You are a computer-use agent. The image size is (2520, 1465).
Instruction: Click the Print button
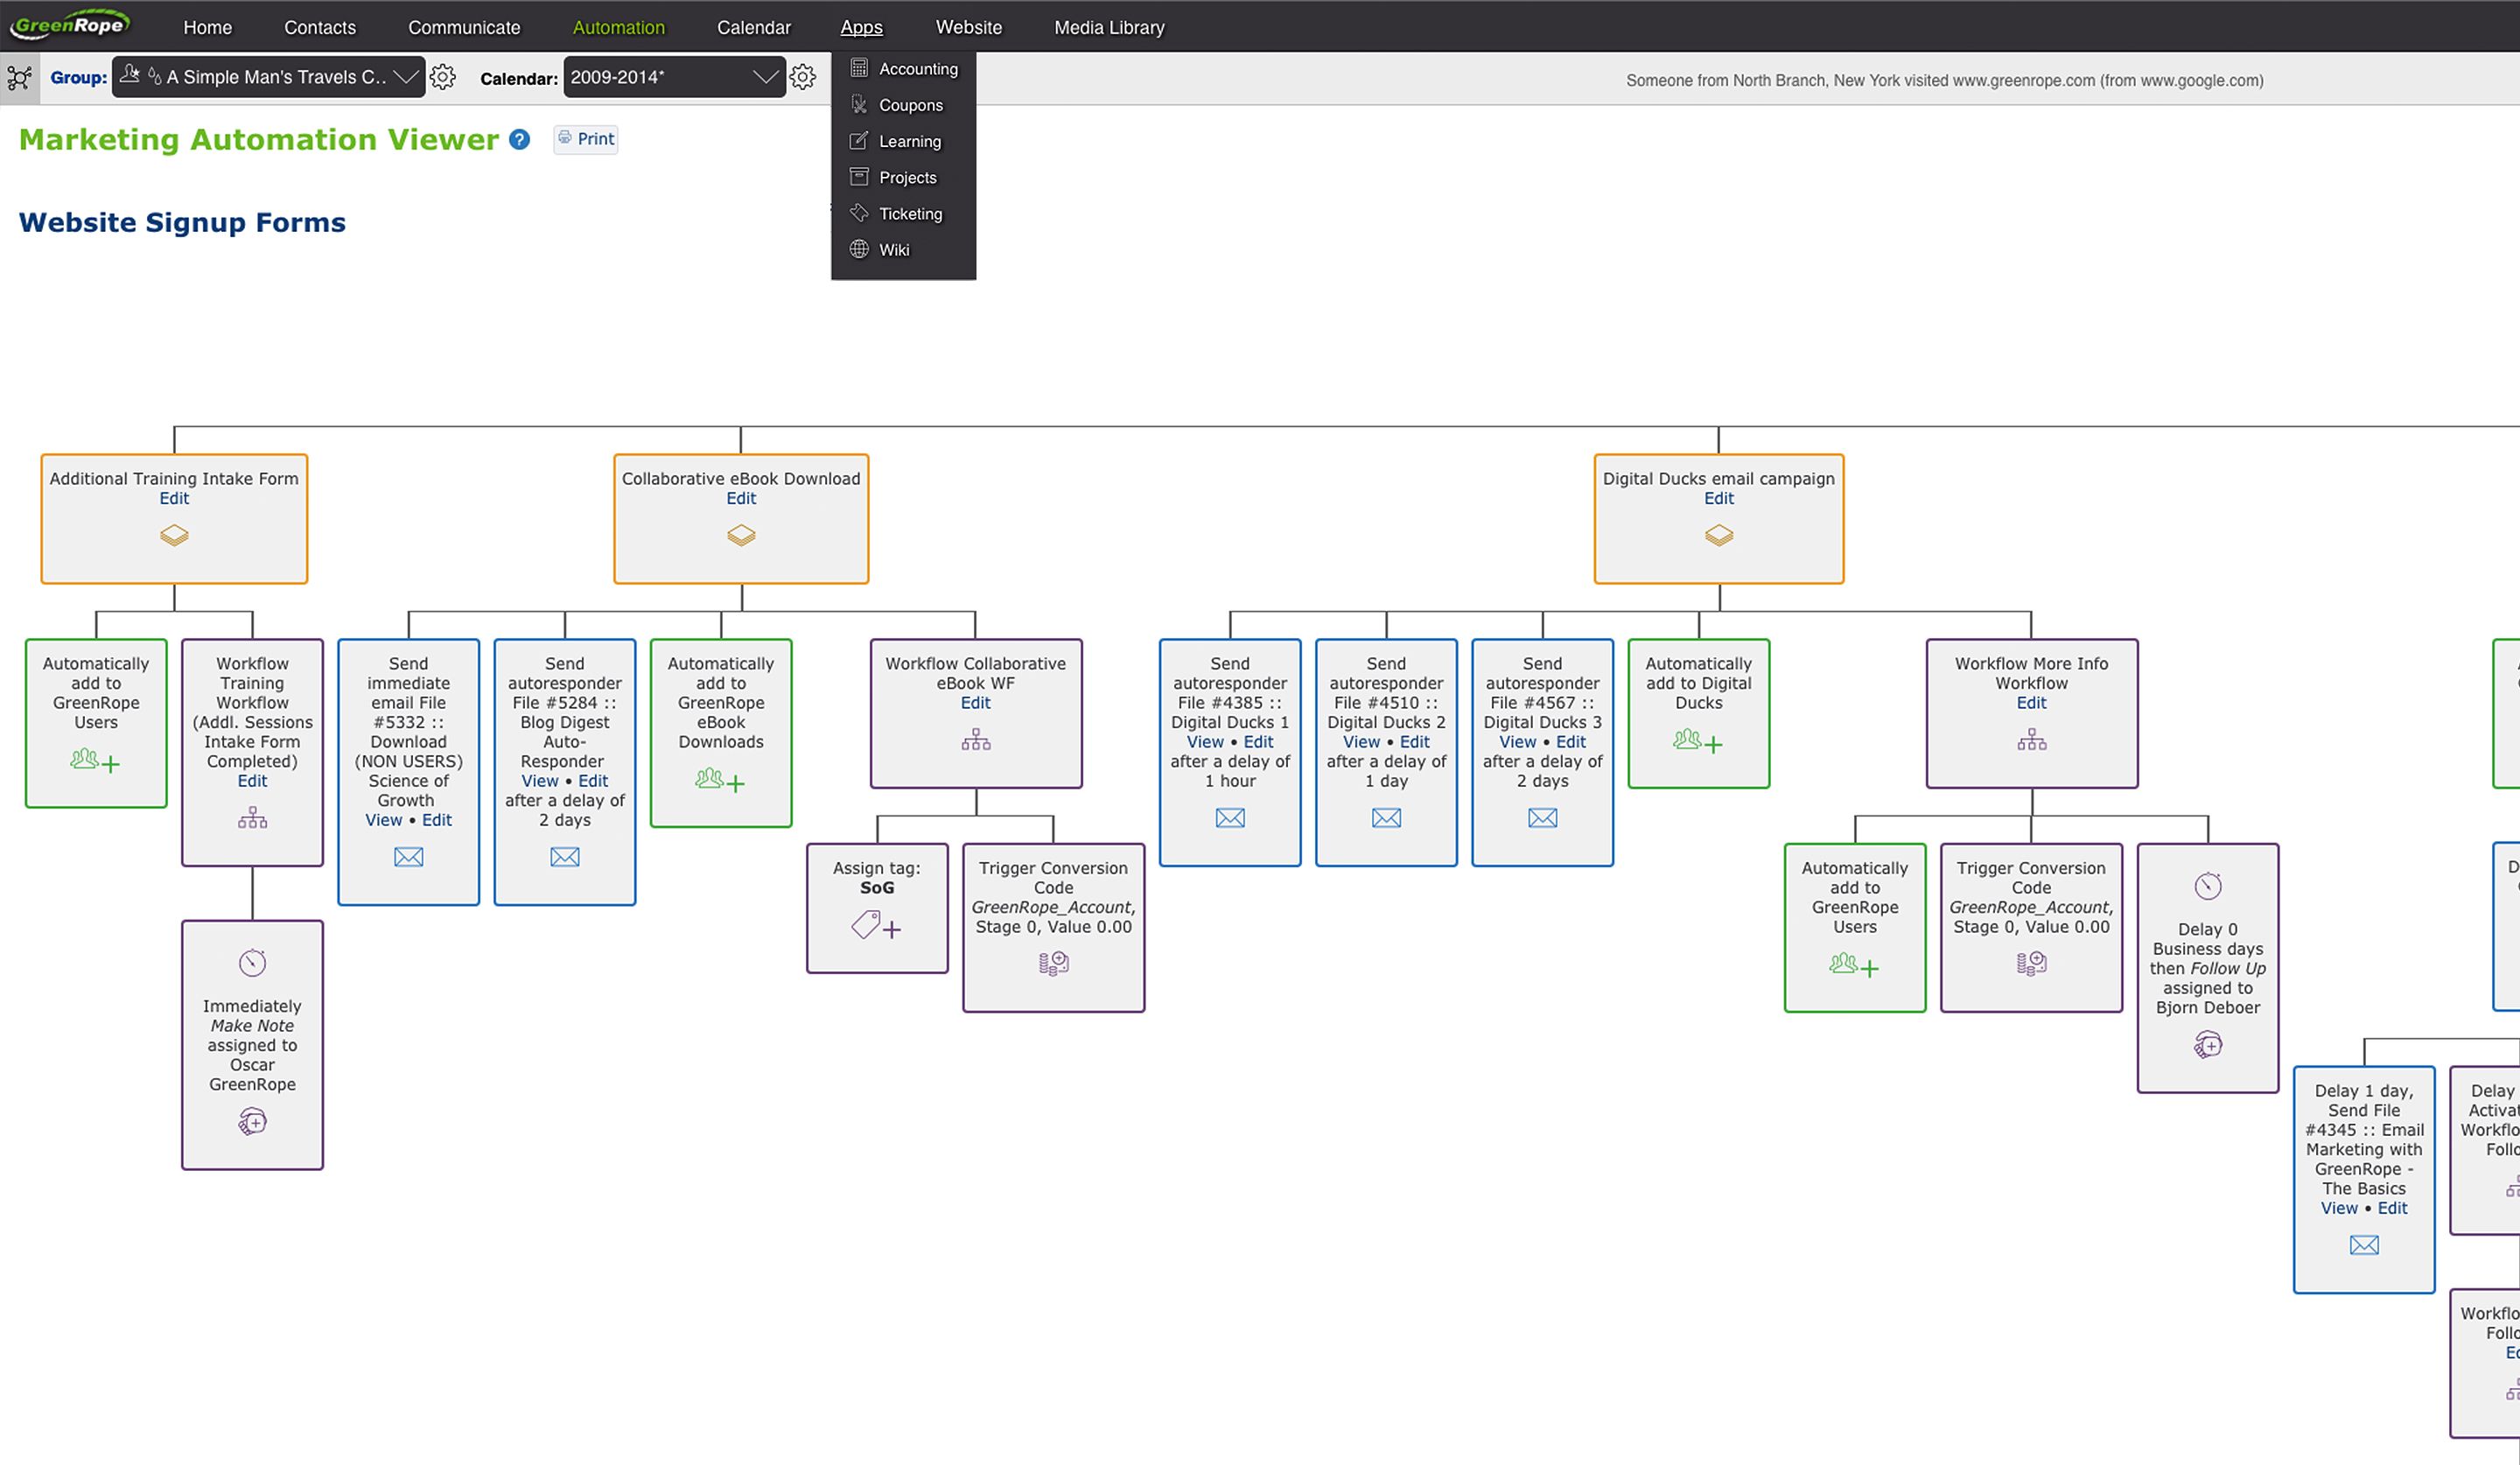pos(586,139)
